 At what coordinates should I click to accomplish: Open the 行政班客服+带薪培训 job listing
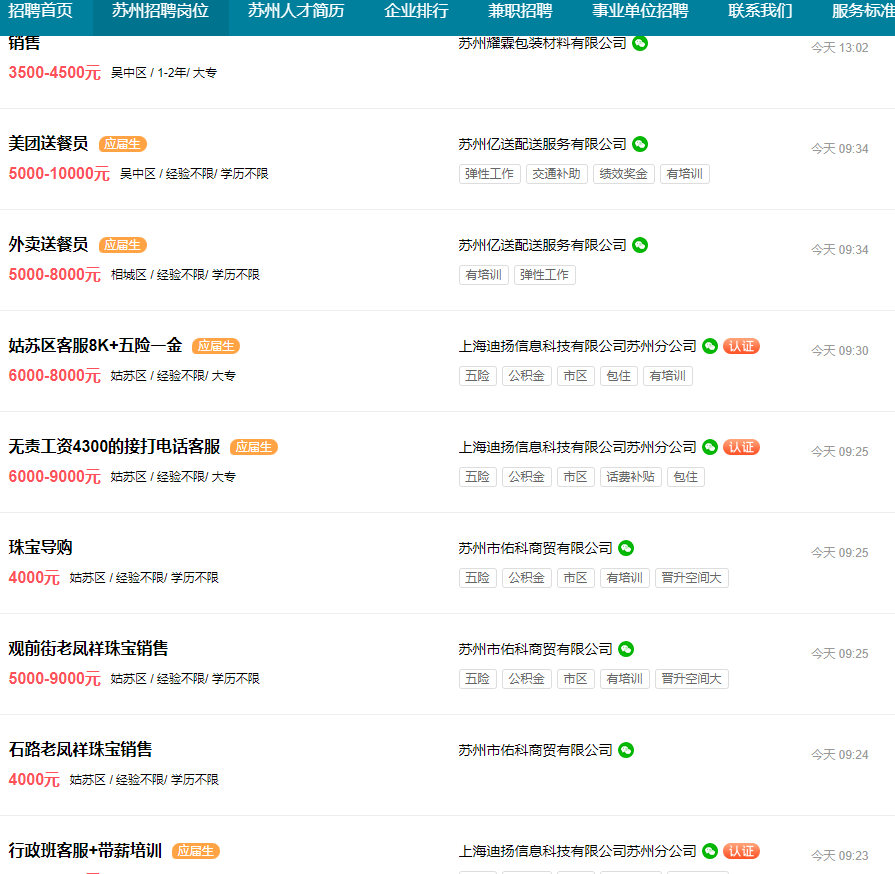[x=85, y=851]
